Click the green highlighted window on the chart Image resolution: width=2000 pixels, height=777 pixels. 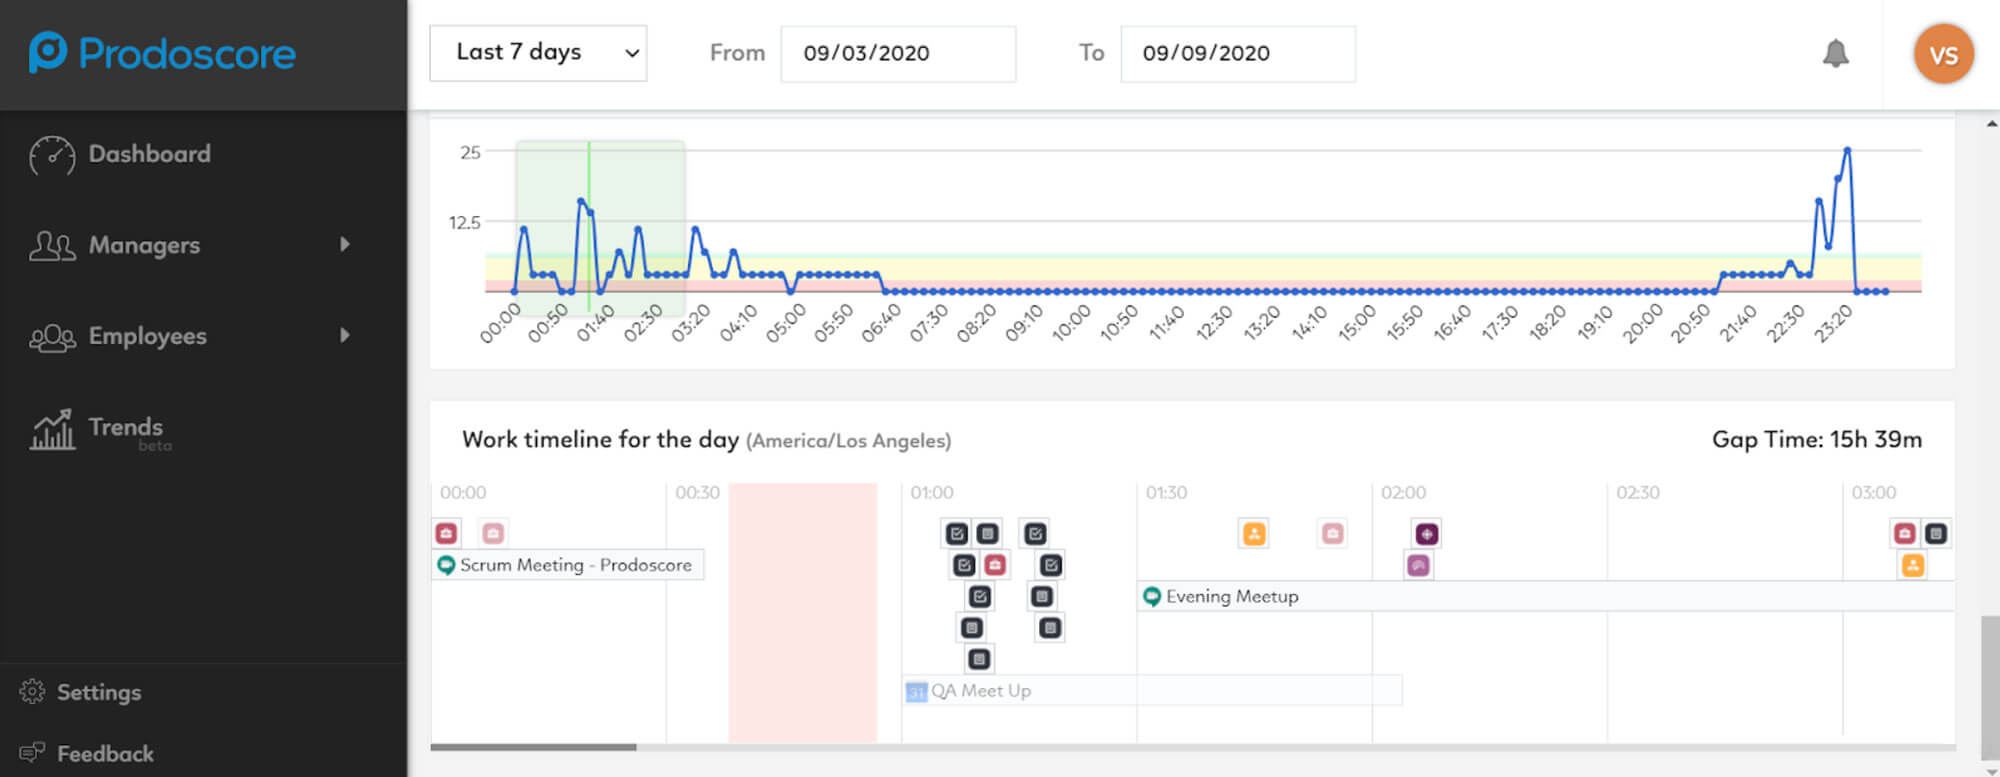pyautogui.click(x=600, y=228)
